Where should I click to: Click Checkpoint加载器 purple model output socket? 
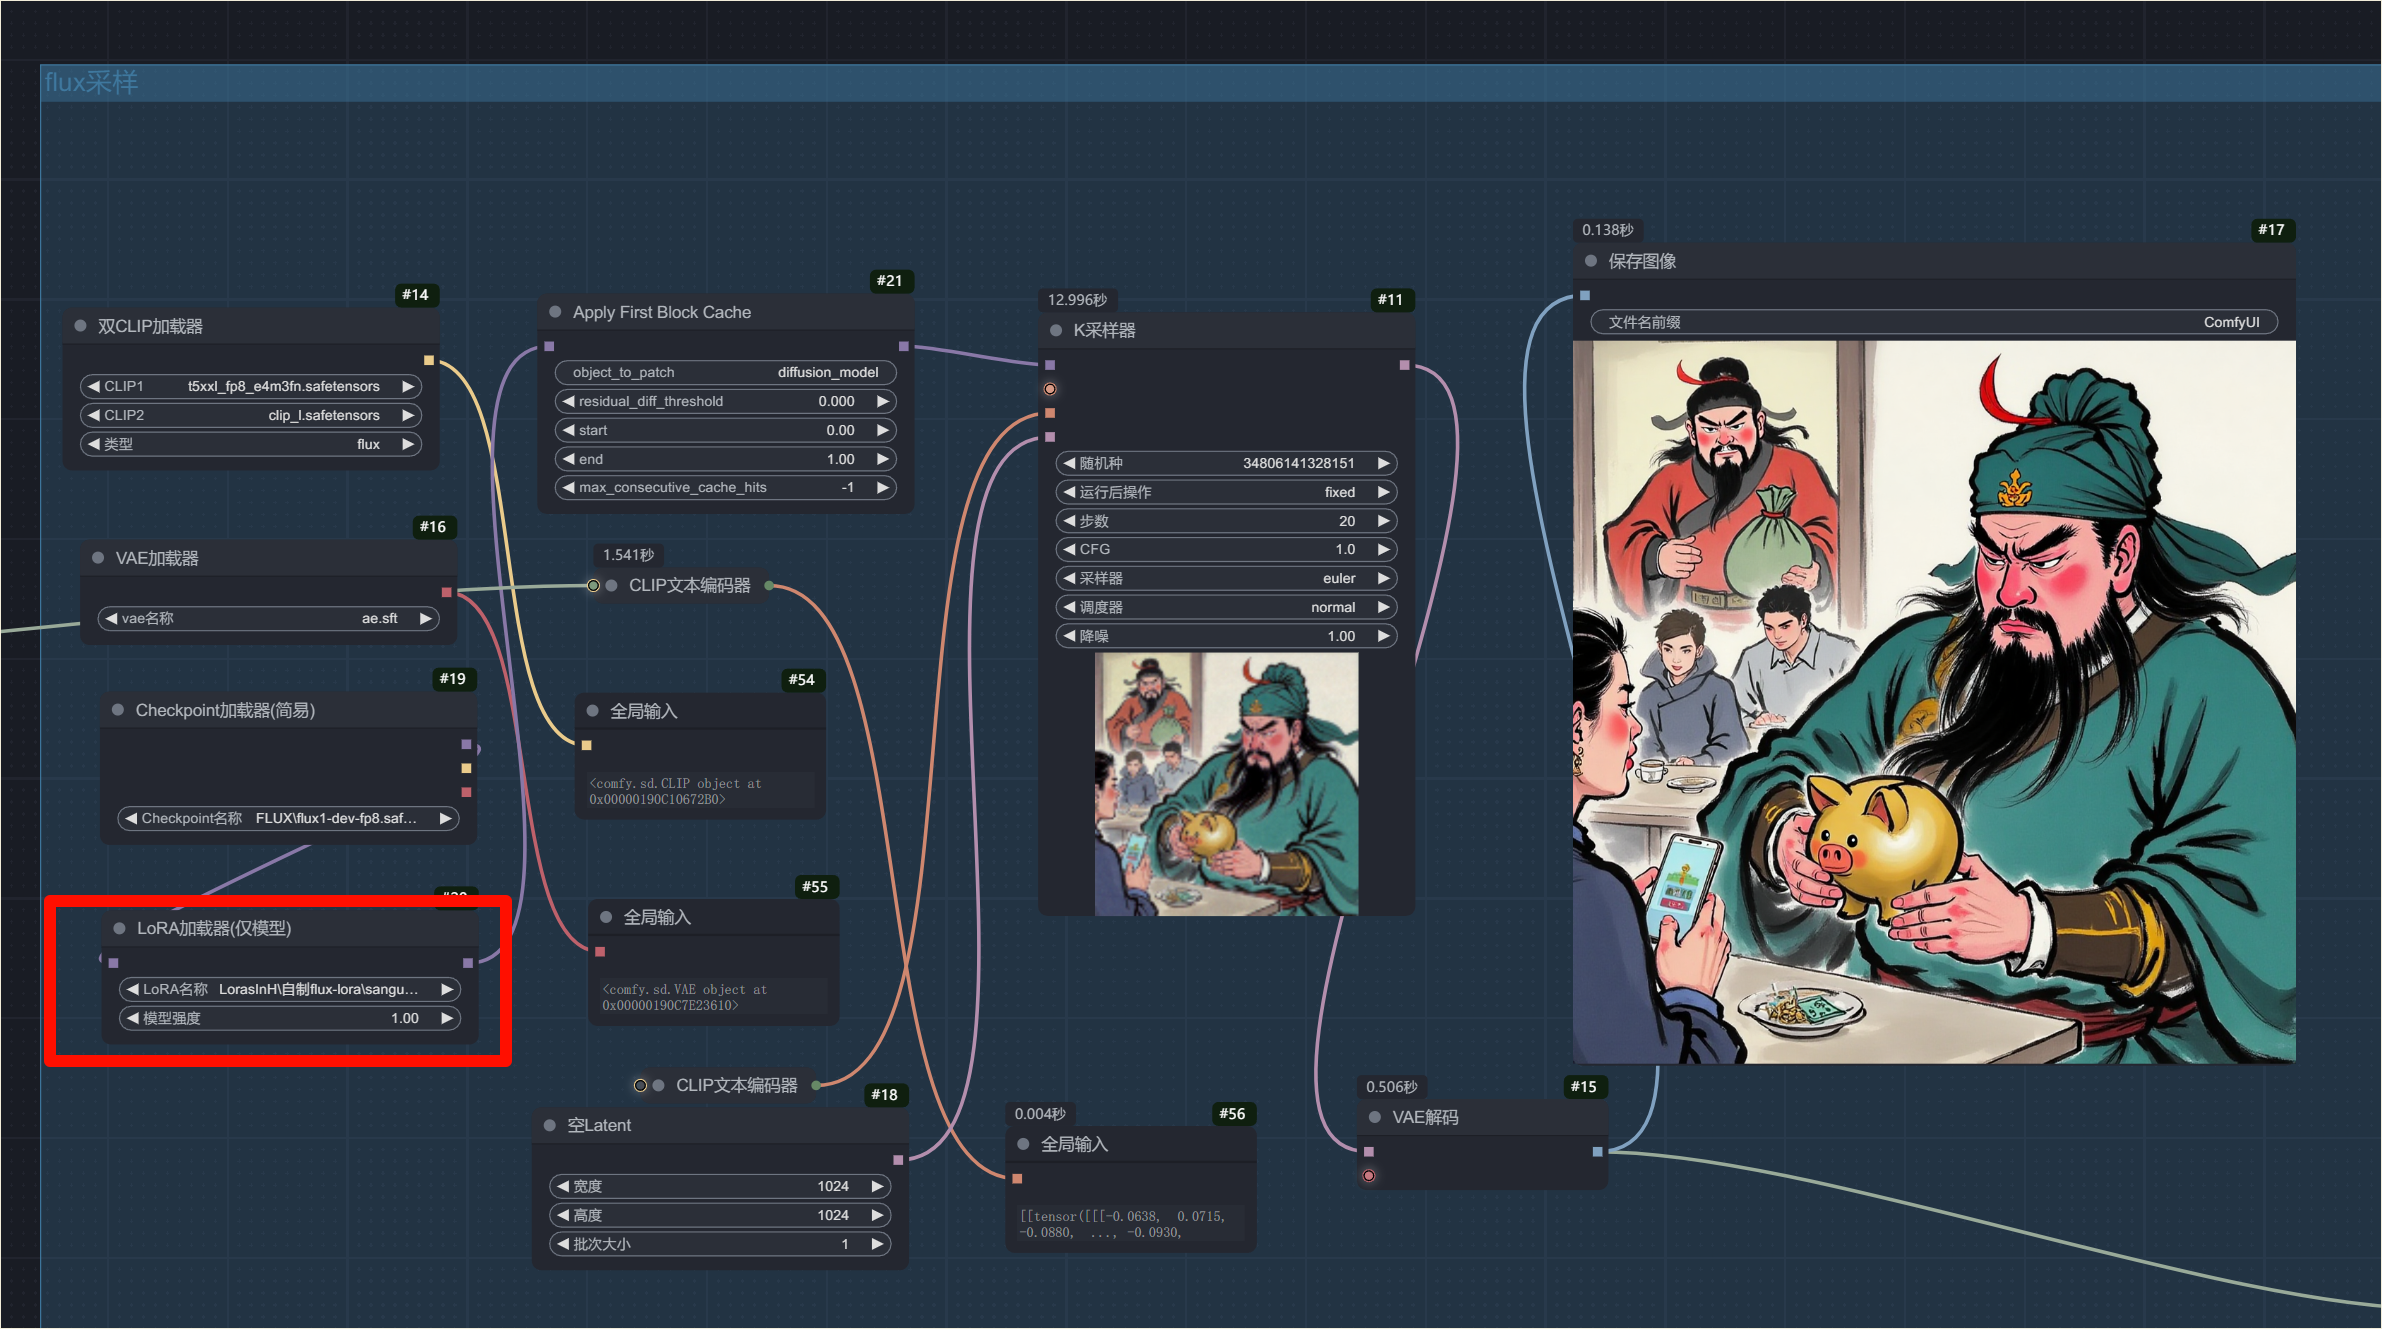click(x=466, y=744)
